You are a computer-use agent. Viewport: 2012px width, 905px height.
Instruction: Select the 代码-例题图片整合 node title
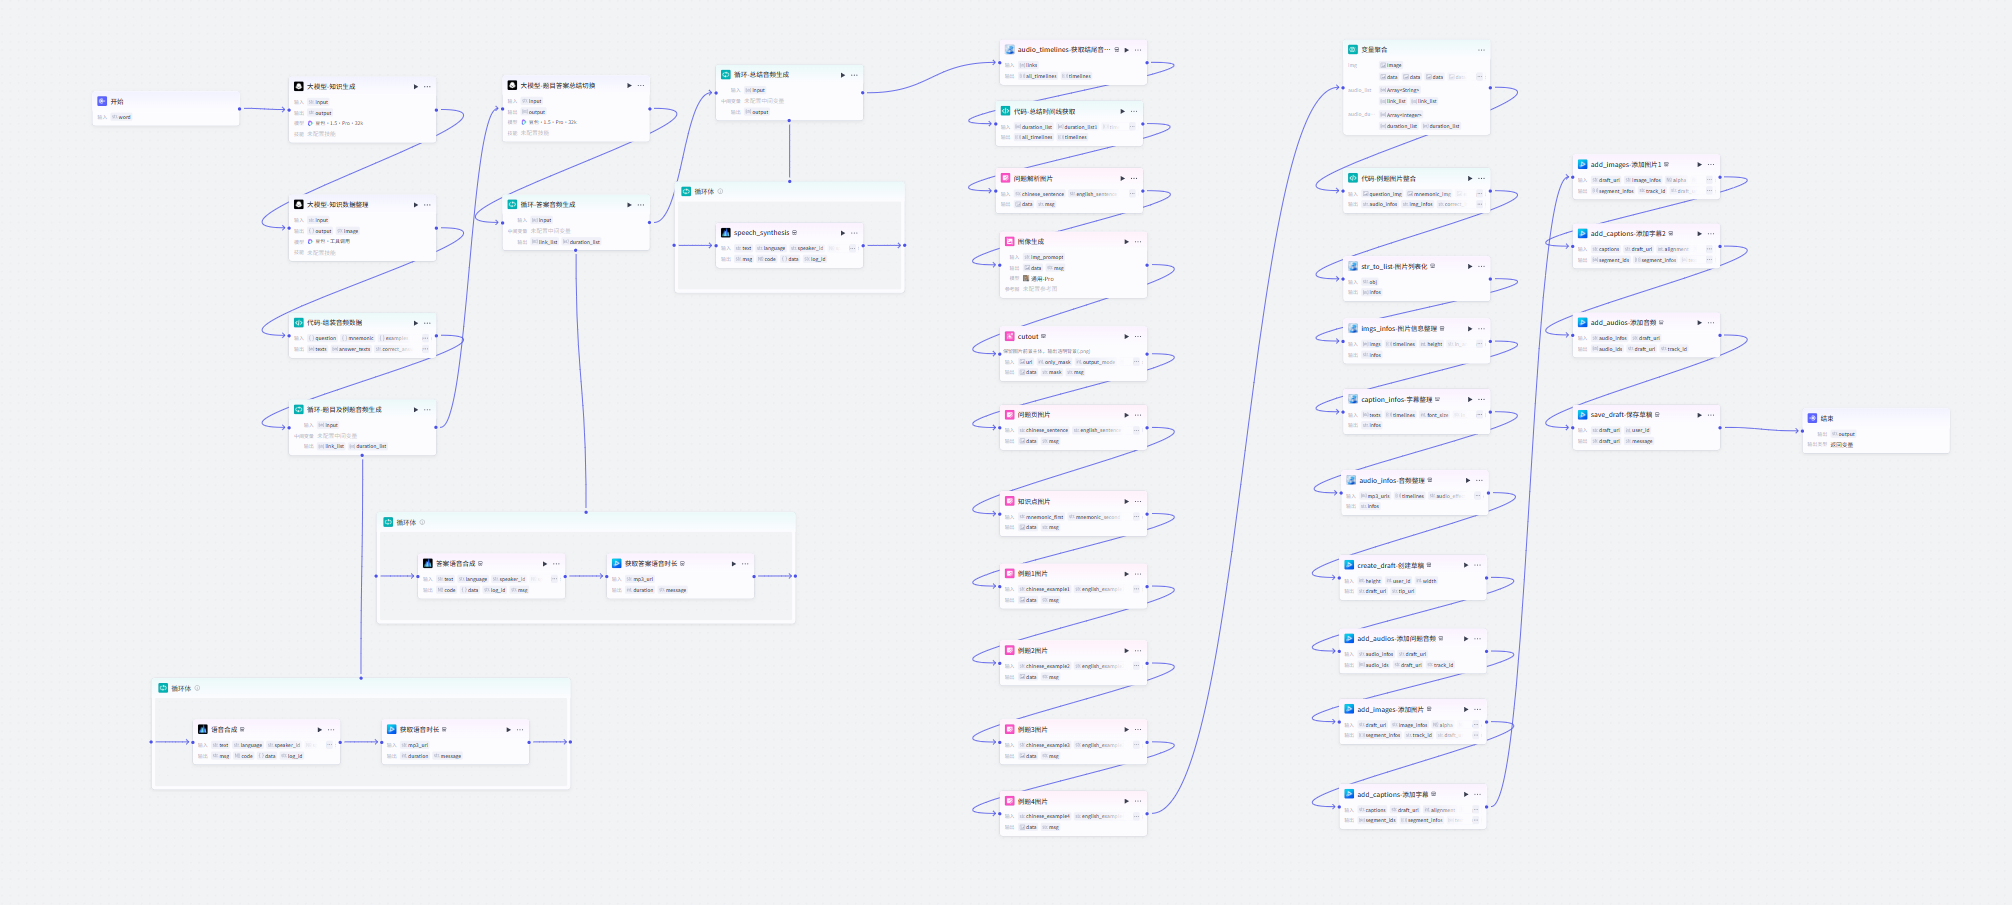pyautogui.click(x=1388, y=178)
